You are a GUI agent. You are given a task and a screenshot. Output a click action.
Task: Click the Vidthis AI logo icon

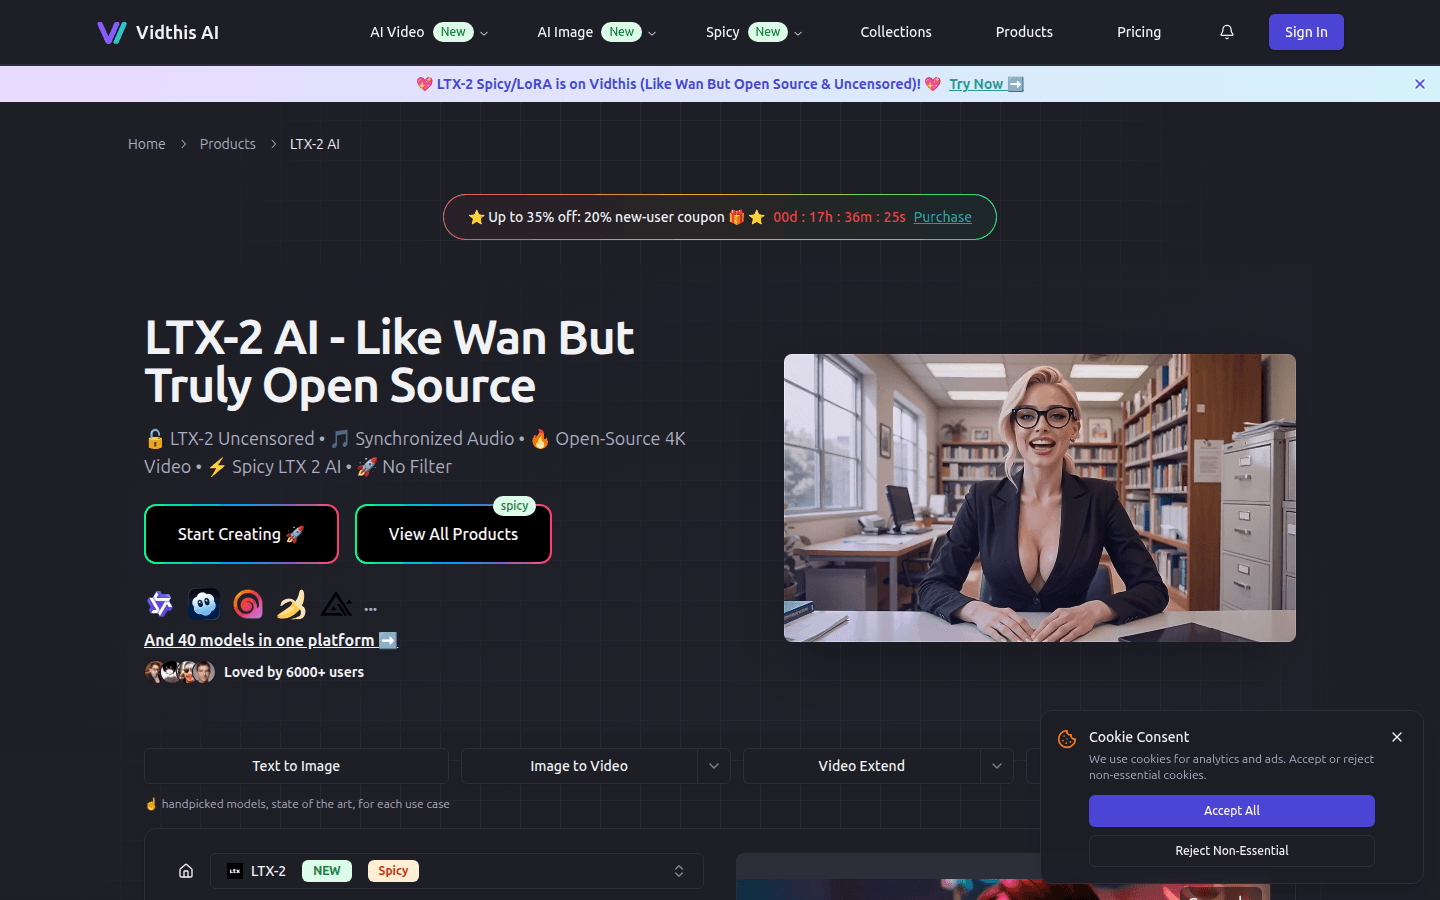click(x=112, y=32)
